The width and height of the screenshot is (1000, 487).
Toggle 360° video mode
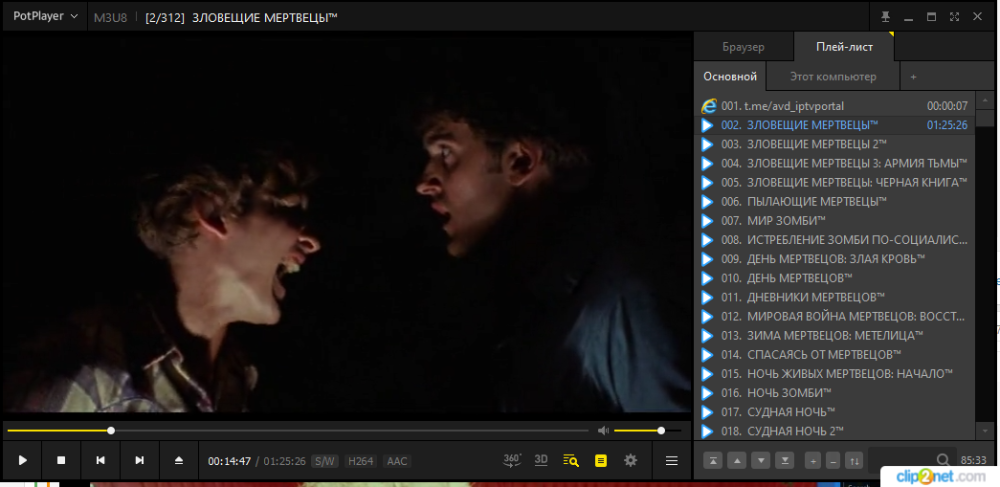point(512,460)
